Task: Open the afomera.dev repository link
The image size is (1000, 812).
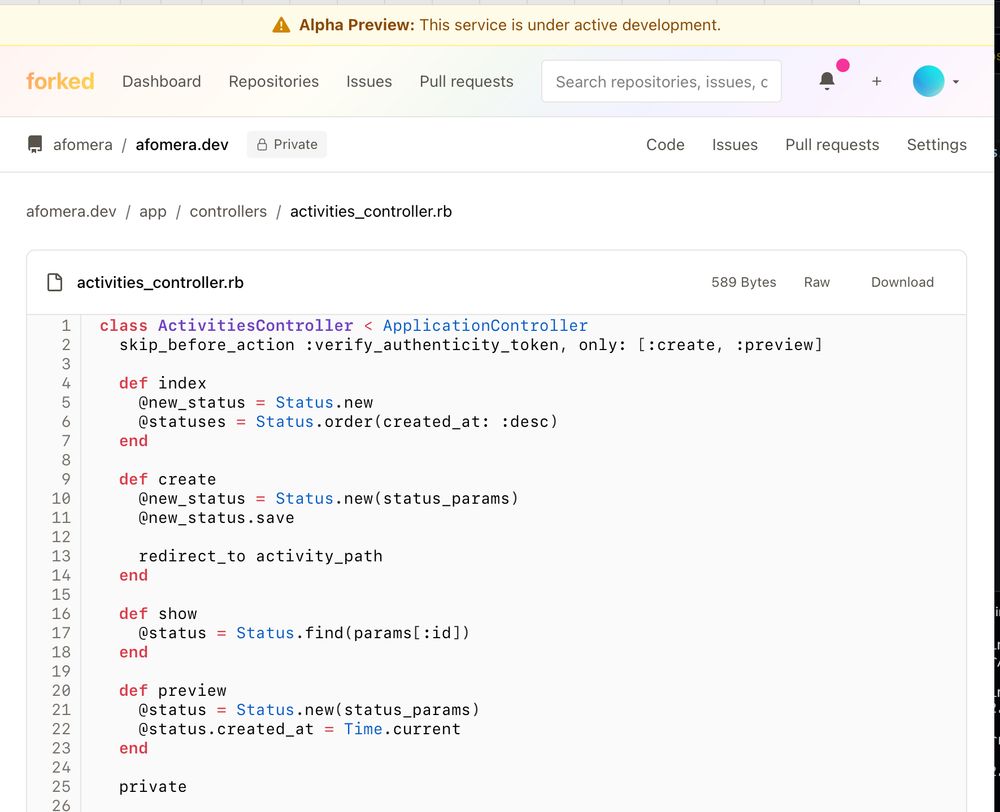Action: pos(182,145)
